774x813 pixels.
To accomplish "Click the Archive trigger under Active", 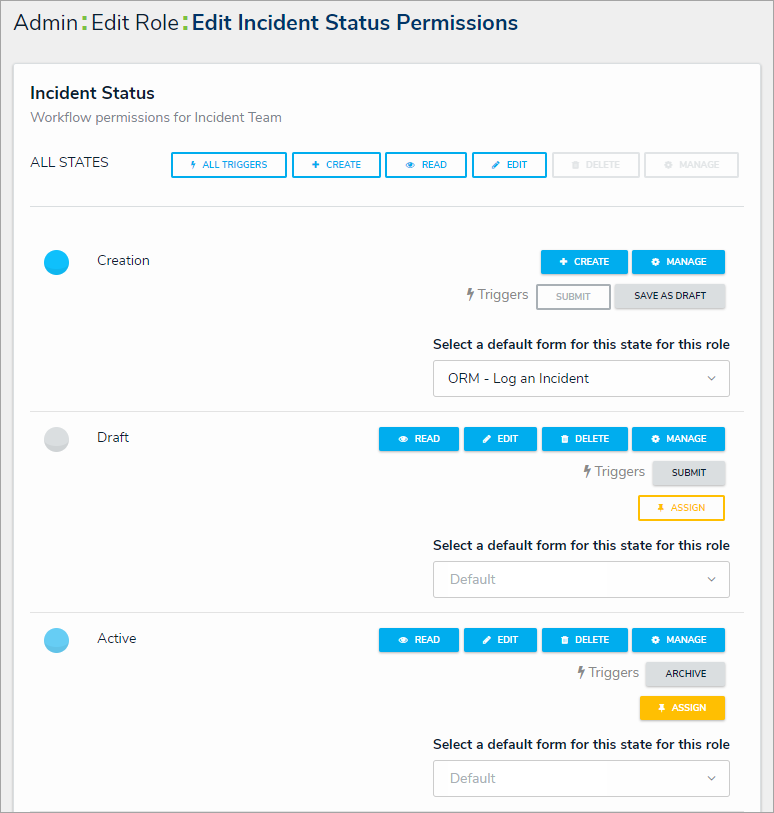I will pos(685,674).
